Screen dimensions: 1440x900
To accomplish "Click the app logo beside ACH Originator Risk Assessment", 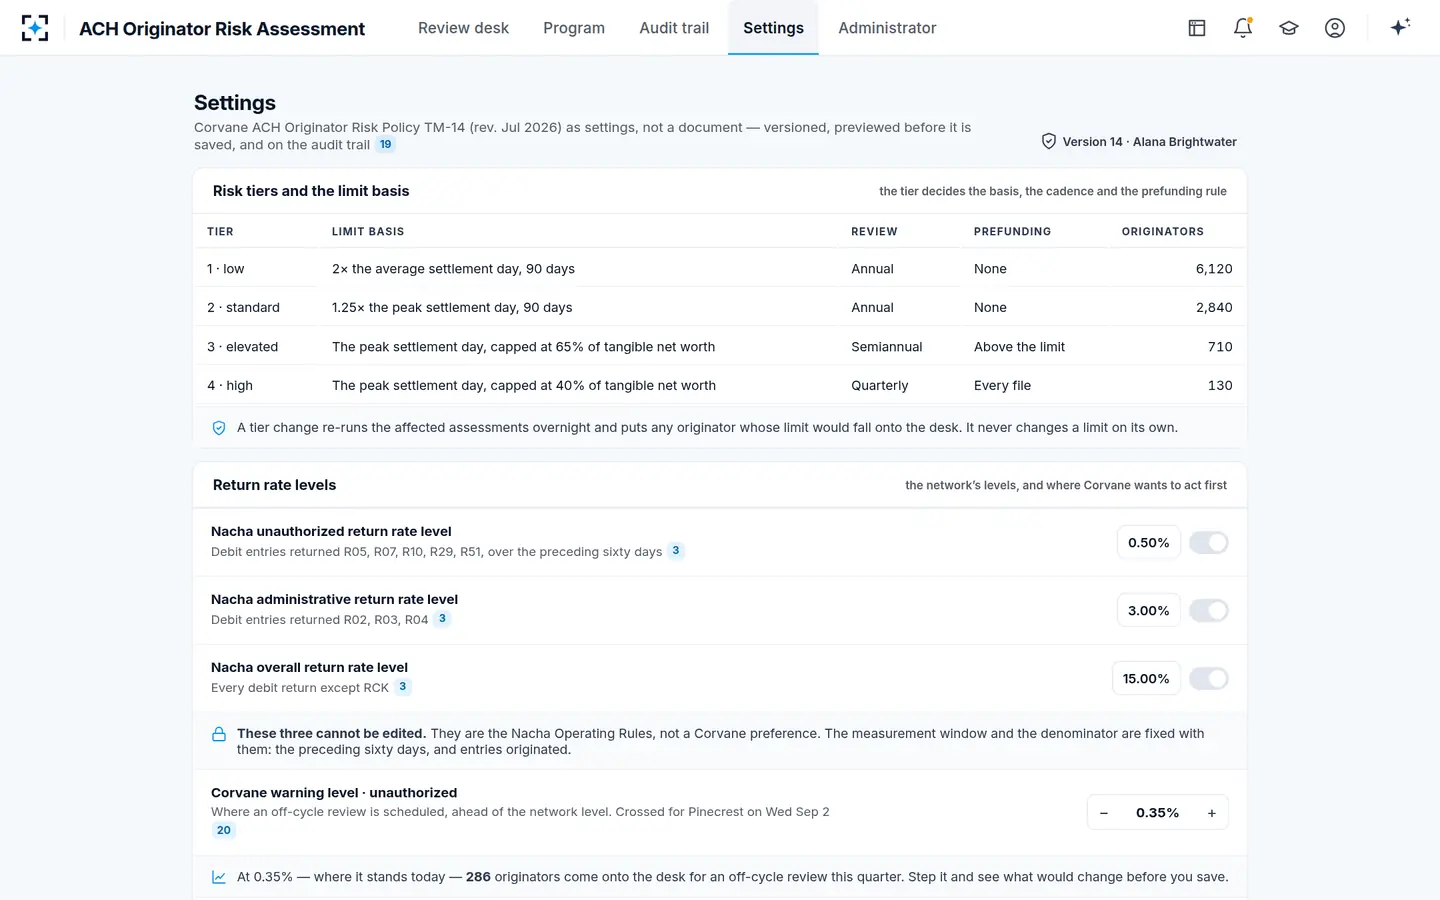I will tap(35, 28).
